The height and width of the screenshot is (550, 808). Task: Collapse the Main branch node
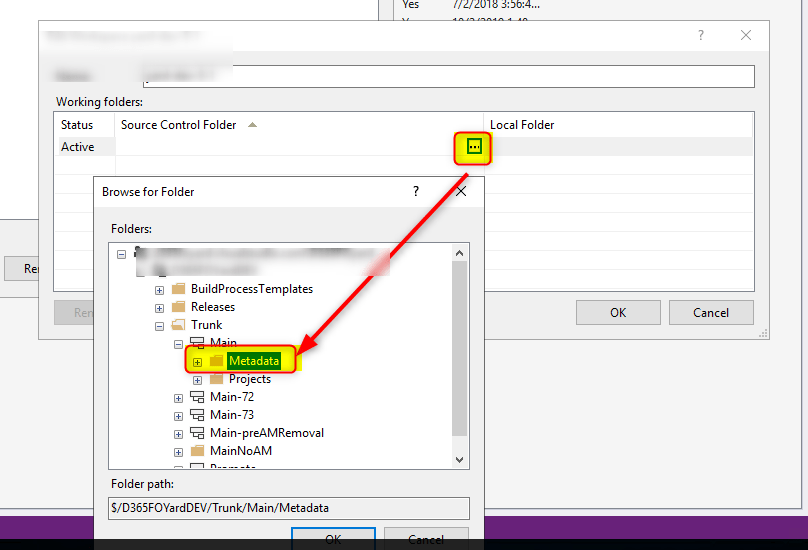(x=178, y=343)
